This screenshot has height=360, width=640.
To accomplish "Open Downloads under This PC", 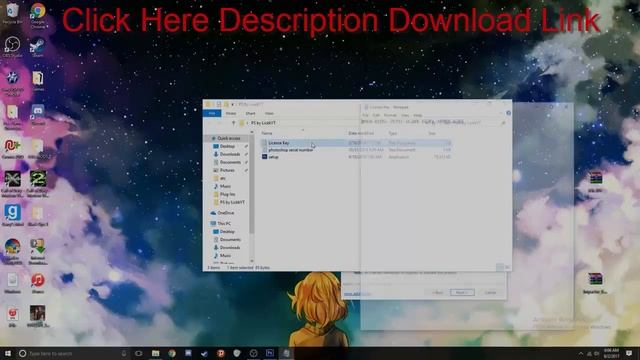I will click(x=230, y=247).
